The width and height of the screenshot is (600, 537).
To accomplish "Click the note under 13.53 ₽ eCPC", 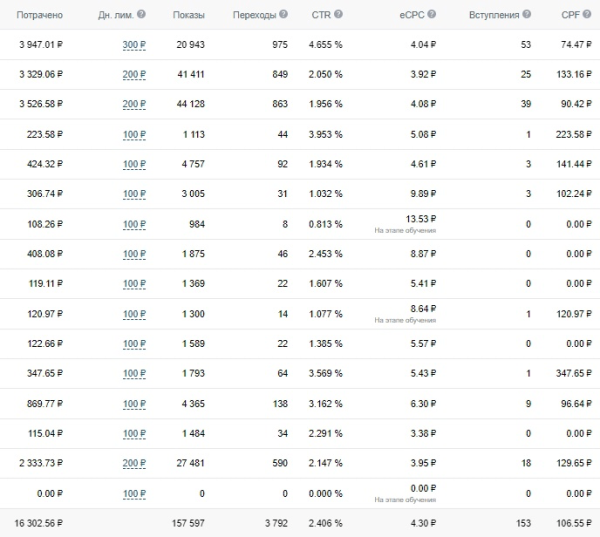I will (405, 230).
